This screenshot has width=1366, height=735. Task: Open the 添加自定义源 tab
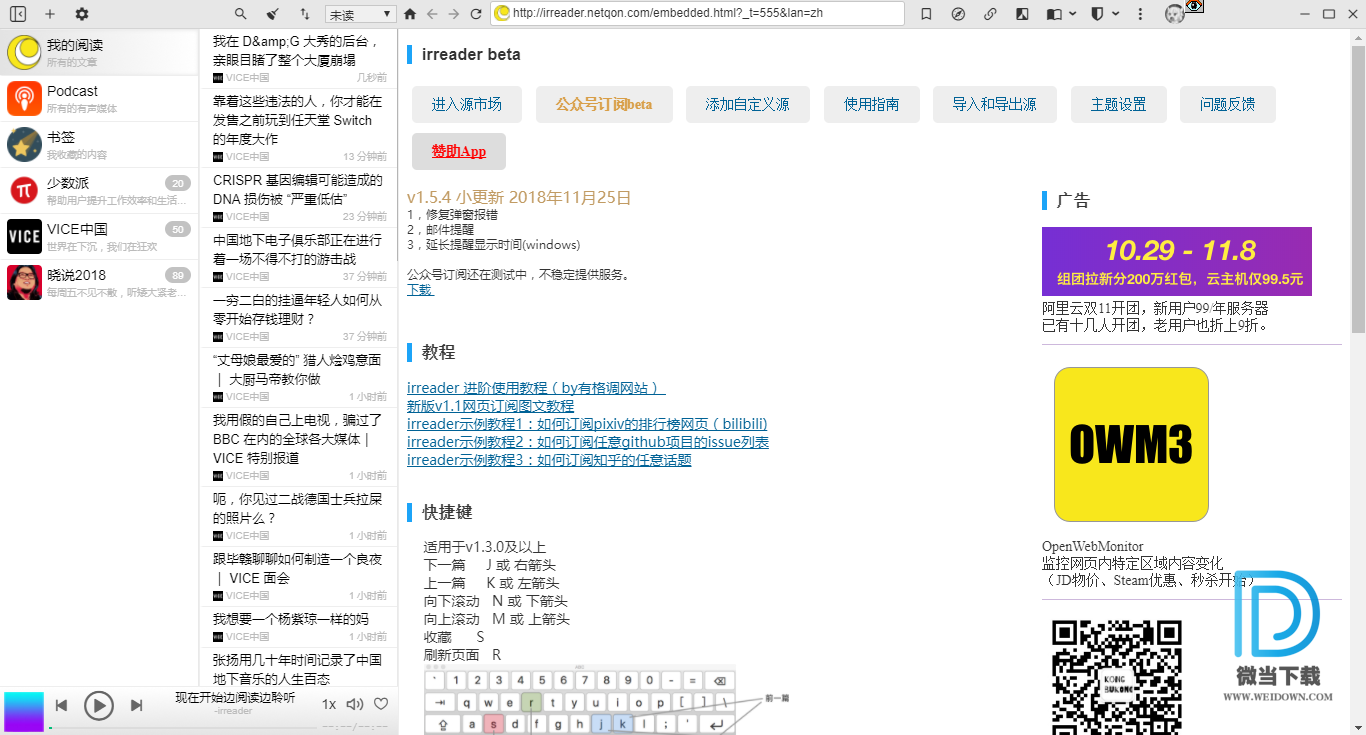pos(747,104)
